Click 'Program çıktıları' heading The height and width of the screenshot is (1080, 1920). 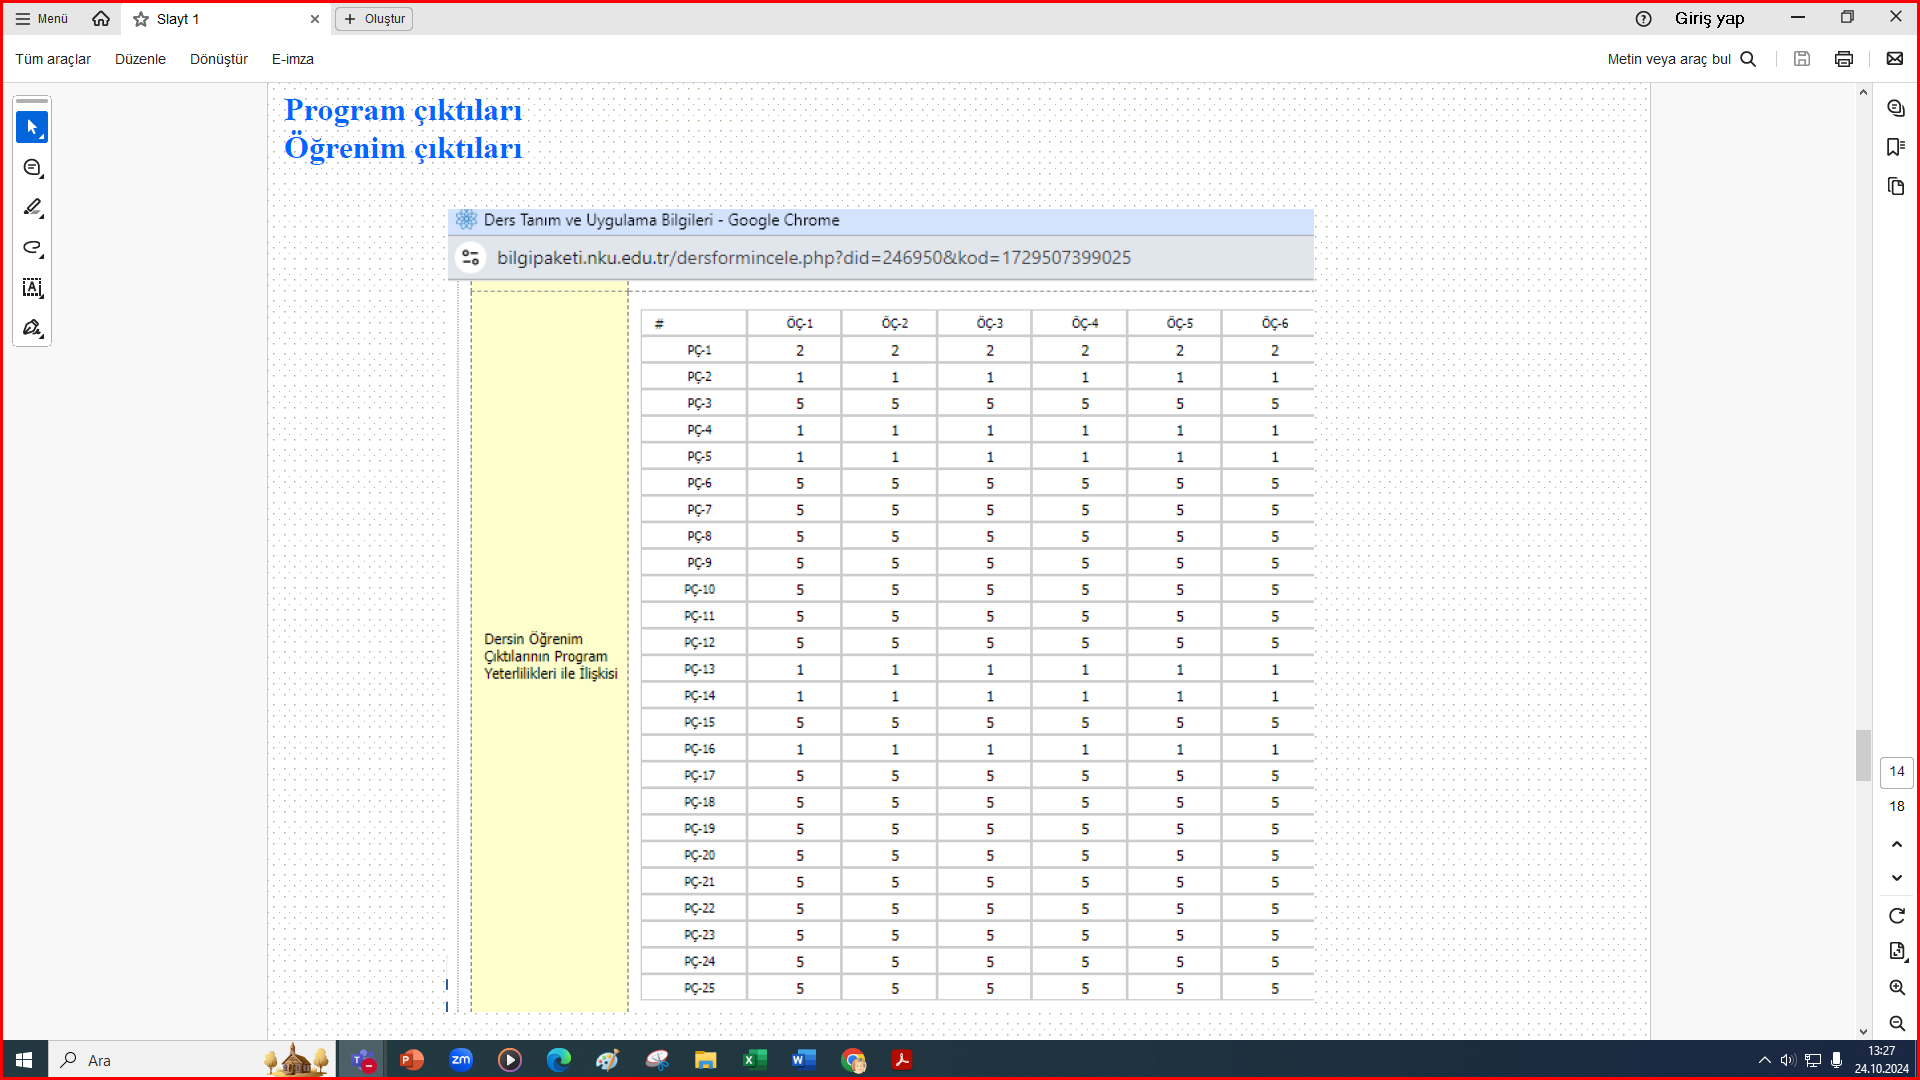403,110
